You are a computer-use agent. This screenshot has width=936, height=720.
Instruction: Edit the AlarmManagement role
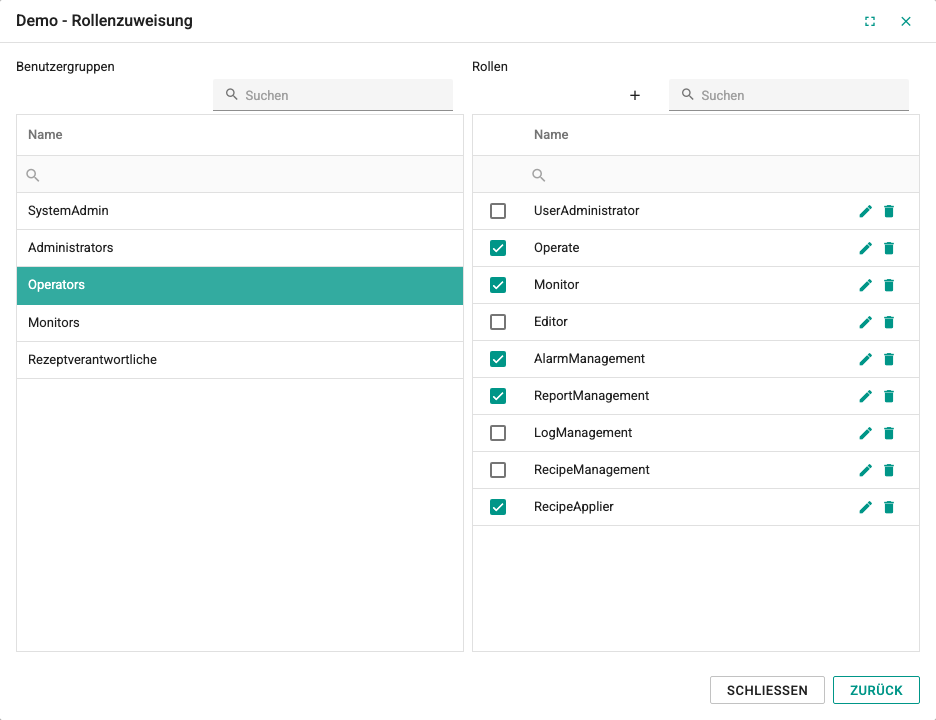[x=865, y=359]
